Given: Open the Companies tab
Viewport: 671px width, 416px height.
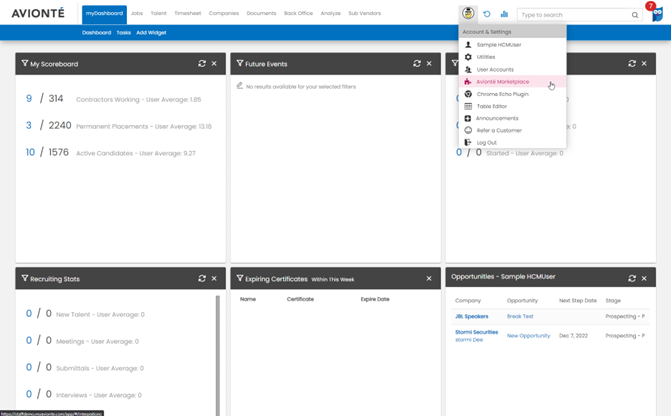Looking at the screenshot, I should pos(224,13).
